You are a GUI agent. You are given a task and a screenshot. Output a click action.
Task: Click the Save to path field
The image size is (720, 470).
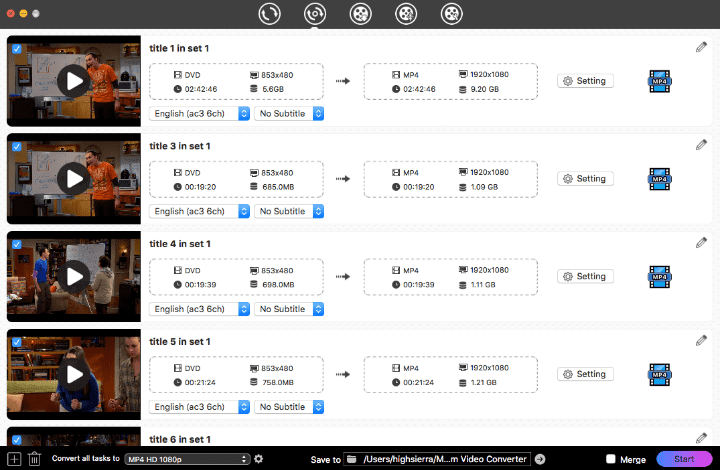437,459
